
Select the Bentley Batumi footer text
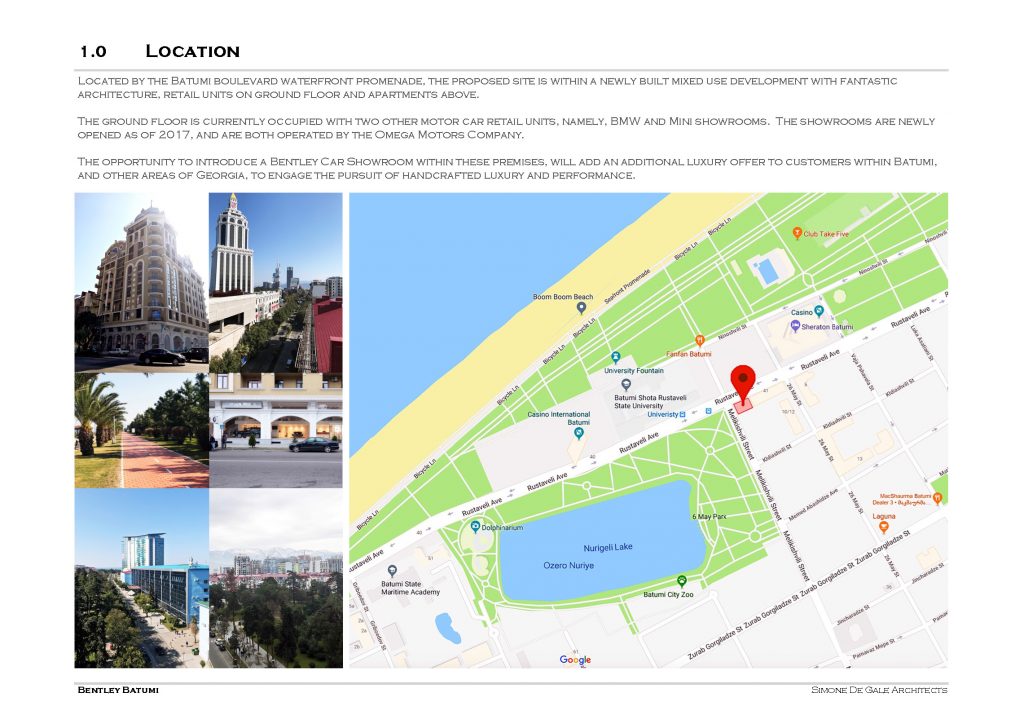(x=118, y=690)
